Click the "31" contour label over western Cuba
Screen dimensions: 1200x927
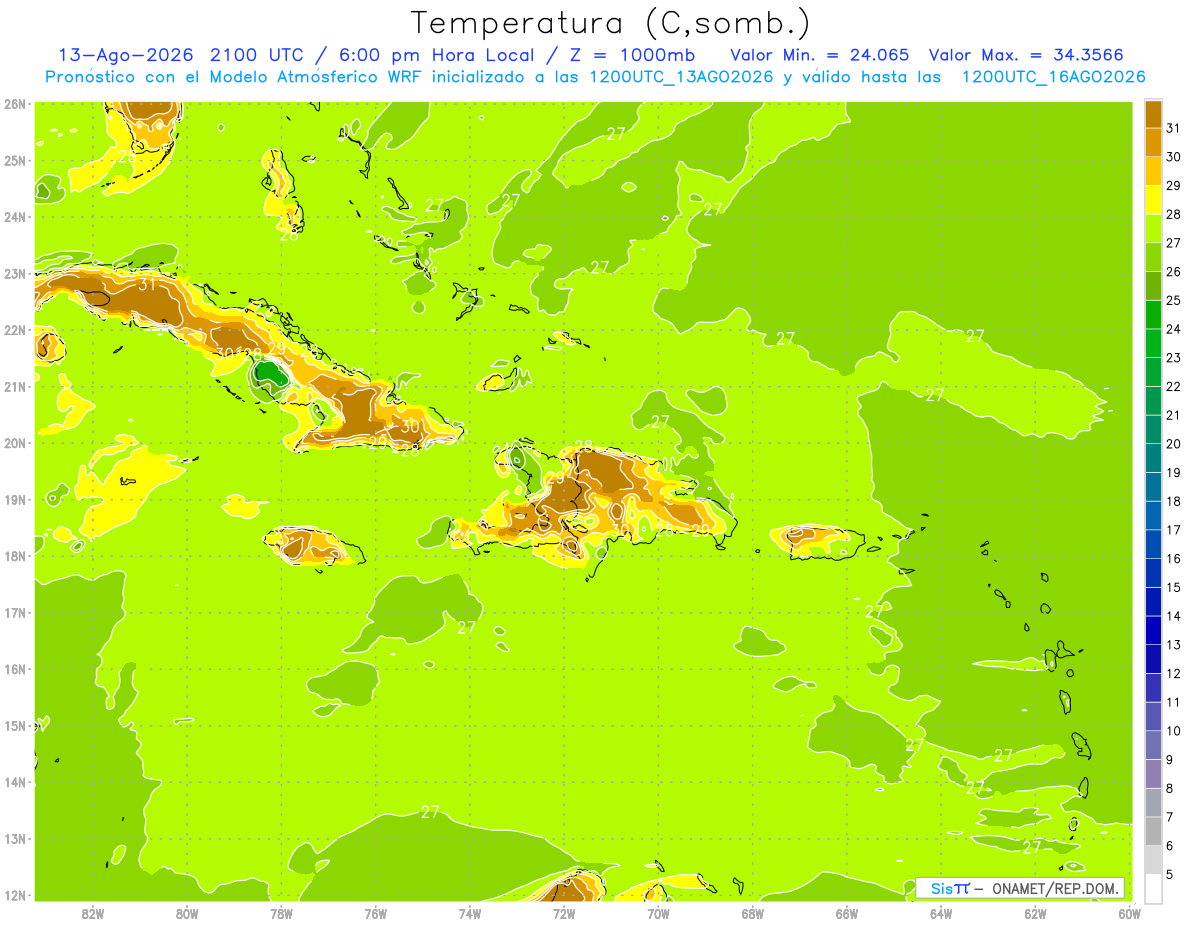pyautogui.click(x=147, y=284)
